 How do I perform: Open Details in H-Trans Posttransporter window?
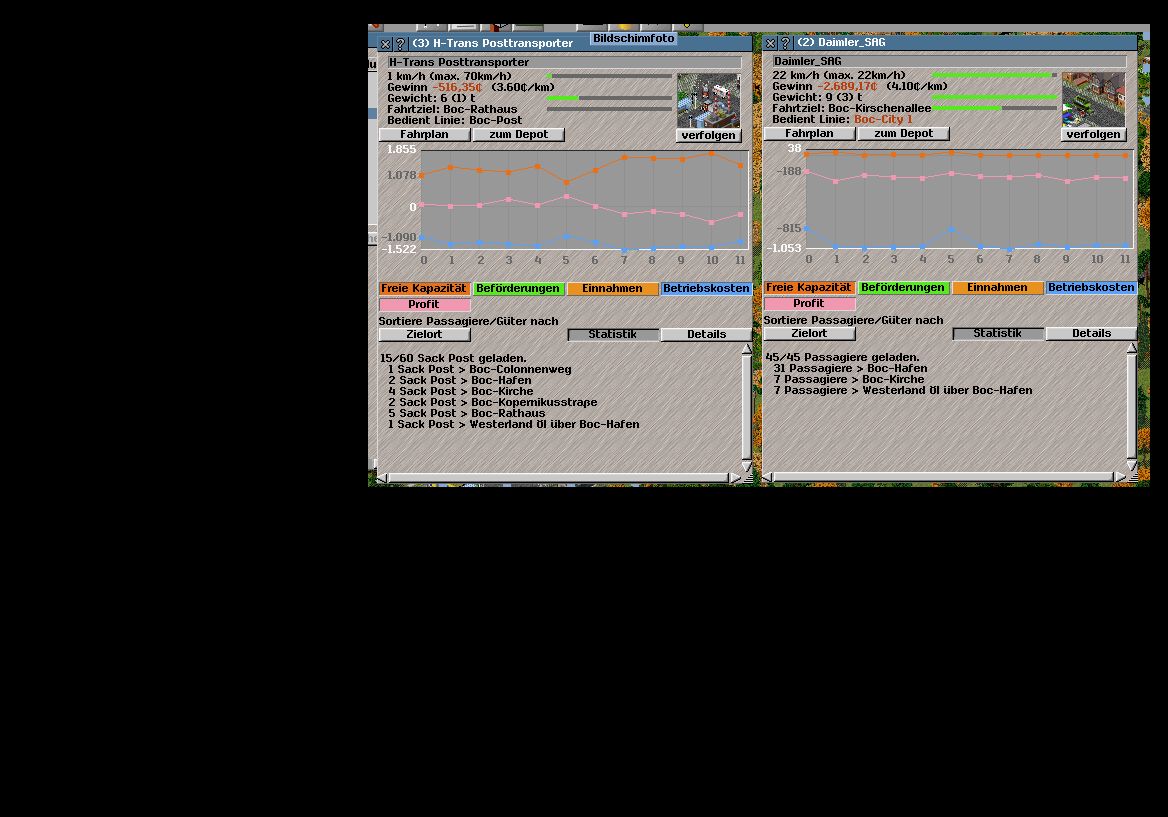(706, 335)
